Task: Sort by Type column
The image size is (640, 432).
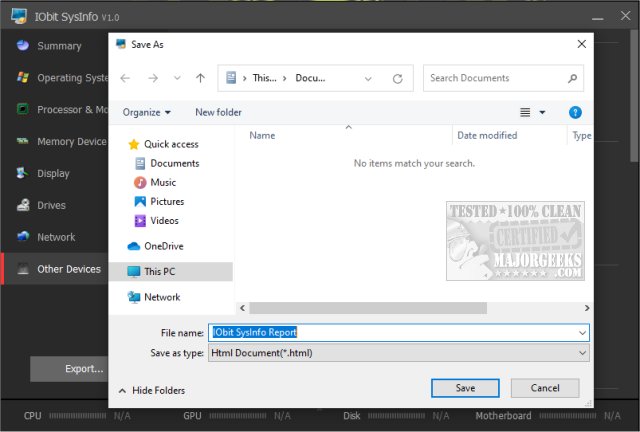Action: pos(581,135)
